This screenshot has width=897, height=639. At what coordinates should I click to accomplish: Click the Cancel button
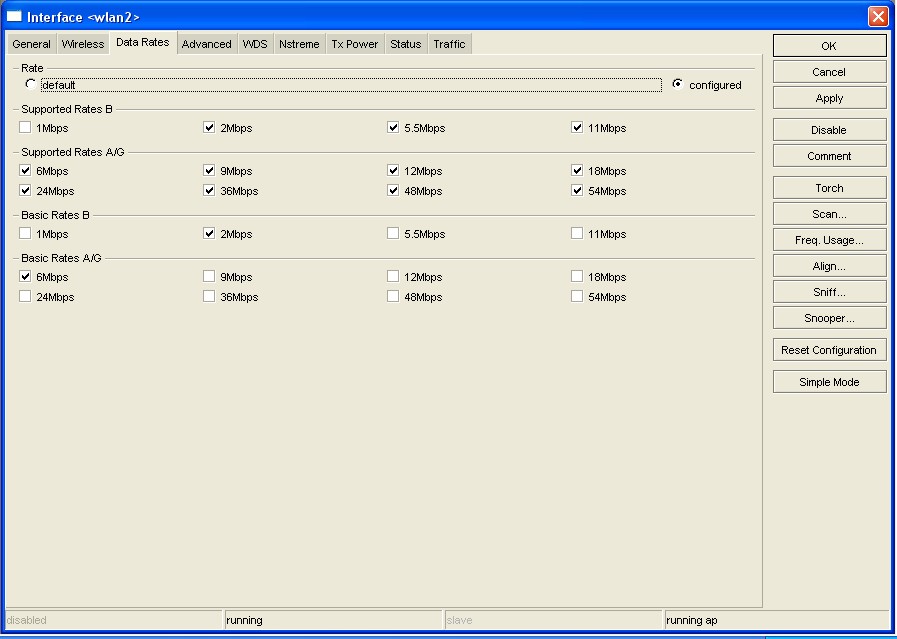[829, 72]
